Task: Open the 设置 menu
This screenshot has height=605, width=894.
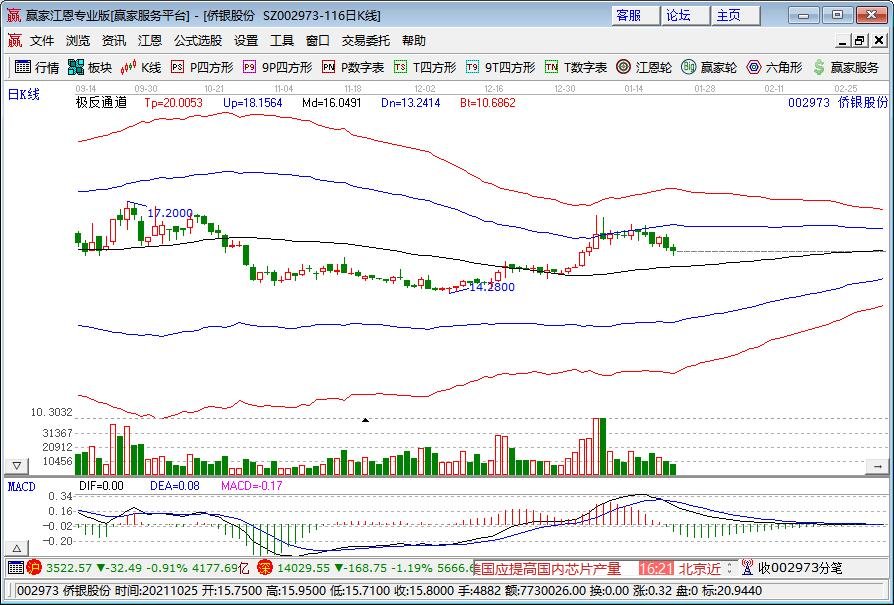Action: point(246,40)
